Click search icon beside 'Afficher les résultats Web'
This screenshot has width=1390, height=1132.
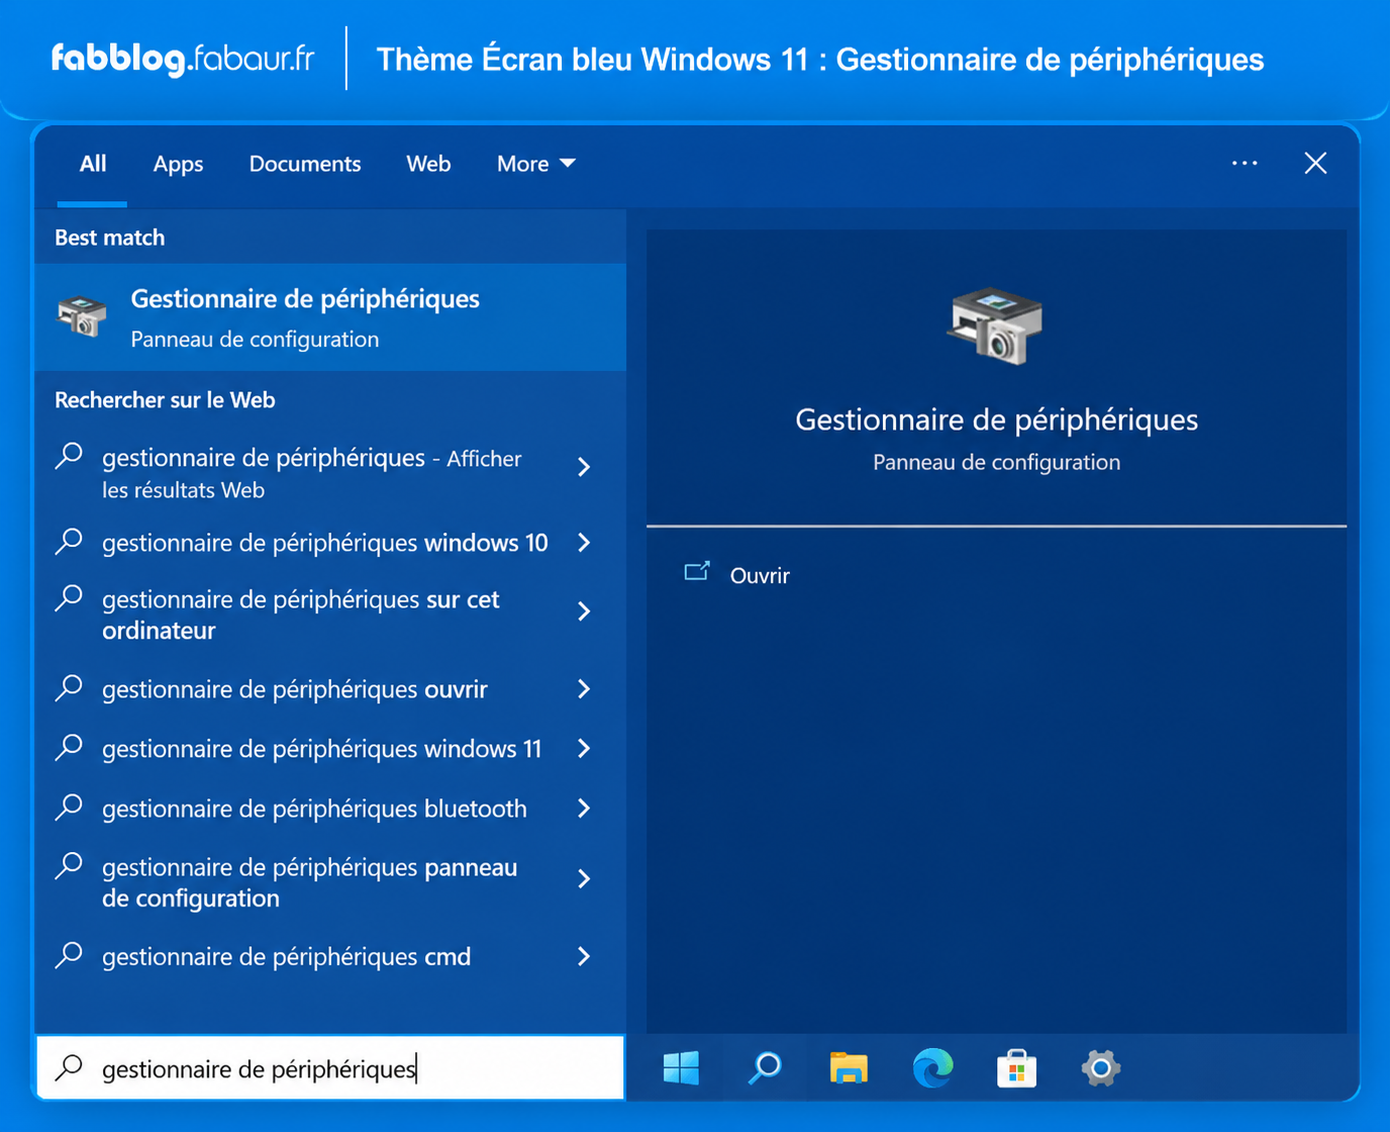point(69,456)
